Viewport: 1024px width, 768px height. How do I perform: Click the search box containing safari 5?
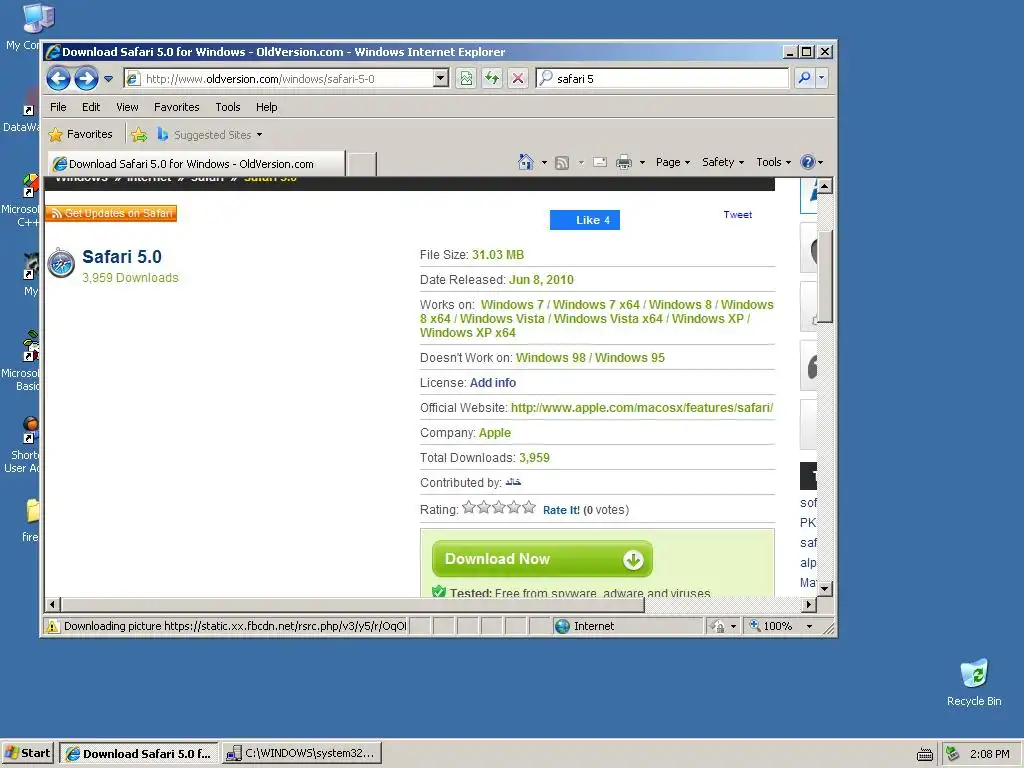pos(662,79)
